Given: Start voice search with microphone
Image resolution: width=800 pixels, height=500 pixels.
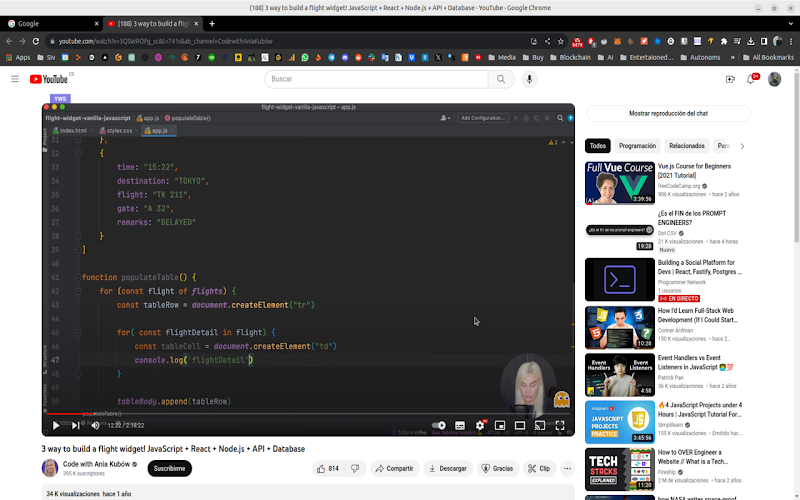Looking at the screenshot, I should (x=529, y=79).
